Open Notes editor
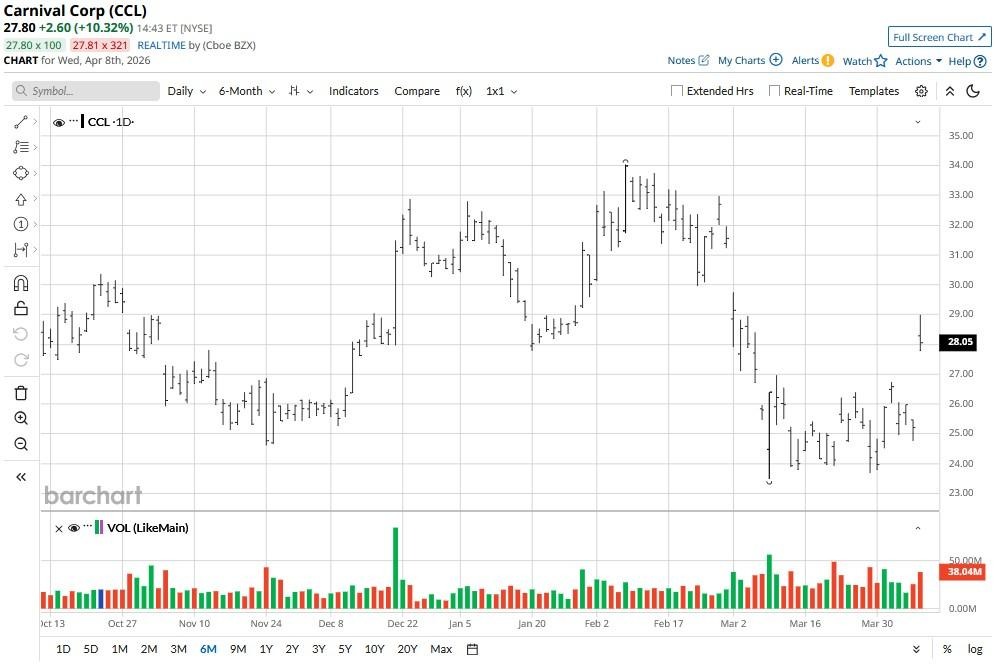This screenshot has height=666, width=995. tap(688, 61)
